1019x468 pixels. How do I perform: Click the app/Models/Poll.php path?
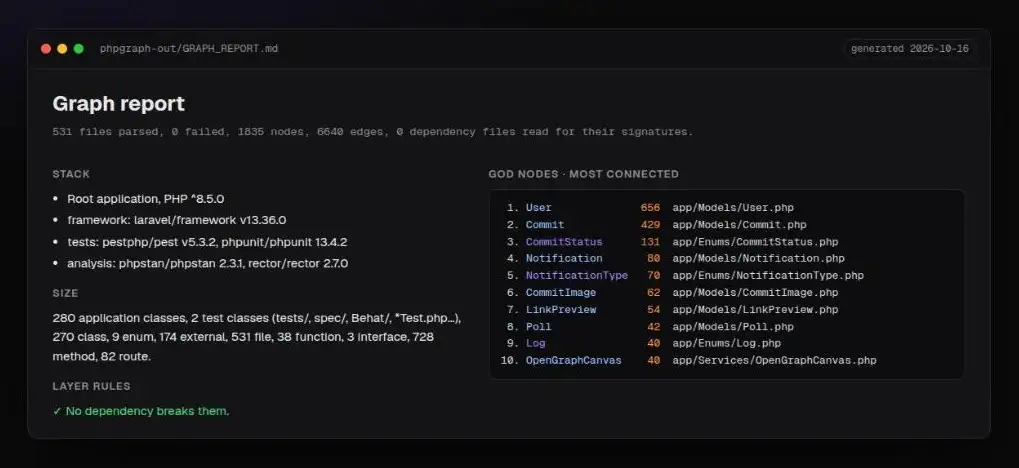click(x=733, y=326)
